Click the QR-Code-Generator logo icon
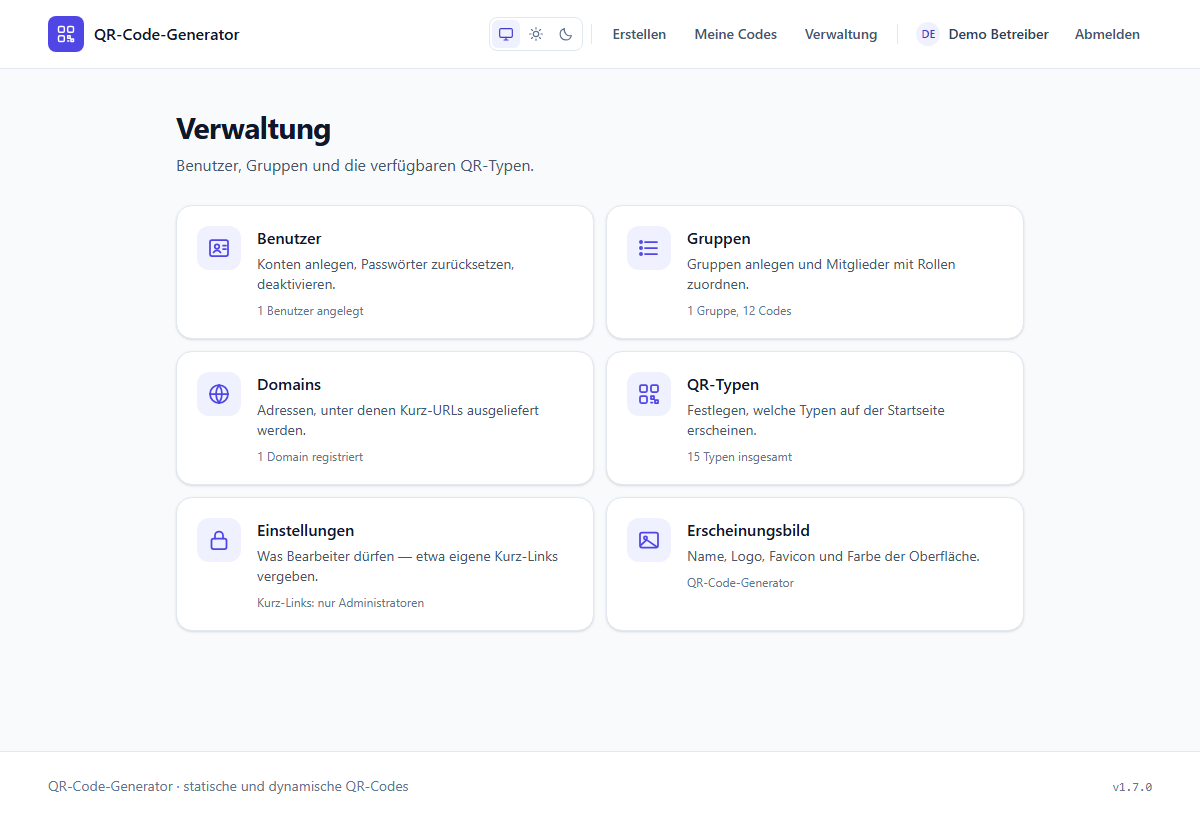Viewport: 1200px width, 820px height. coord(66,34)
